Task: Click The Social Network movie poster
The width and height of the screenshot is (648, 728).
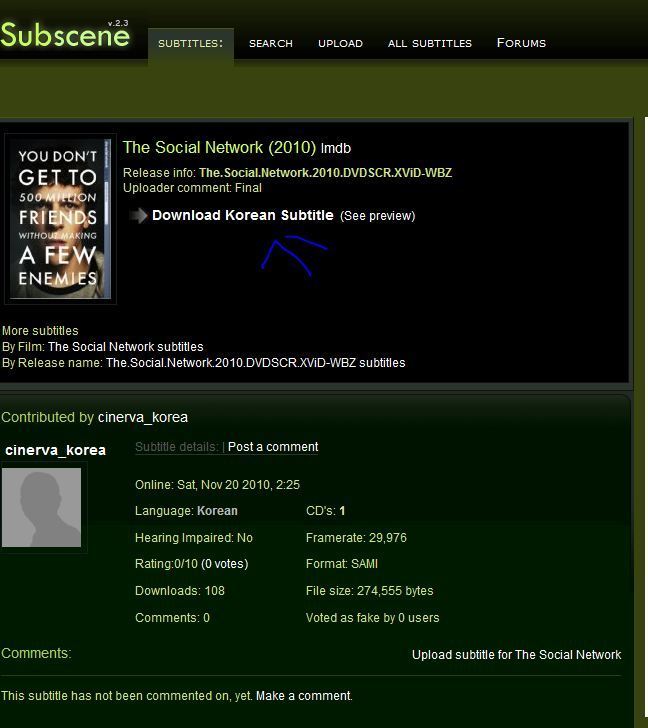Action: (60, 219)
